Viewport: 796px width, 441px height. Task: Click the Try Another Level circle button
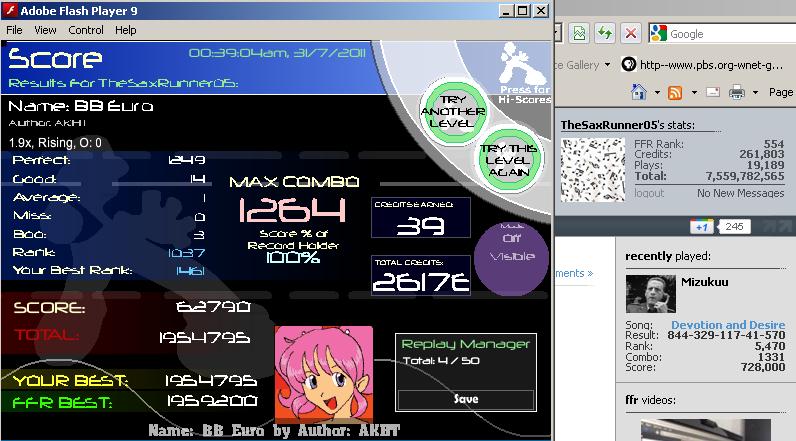point(453,112)
